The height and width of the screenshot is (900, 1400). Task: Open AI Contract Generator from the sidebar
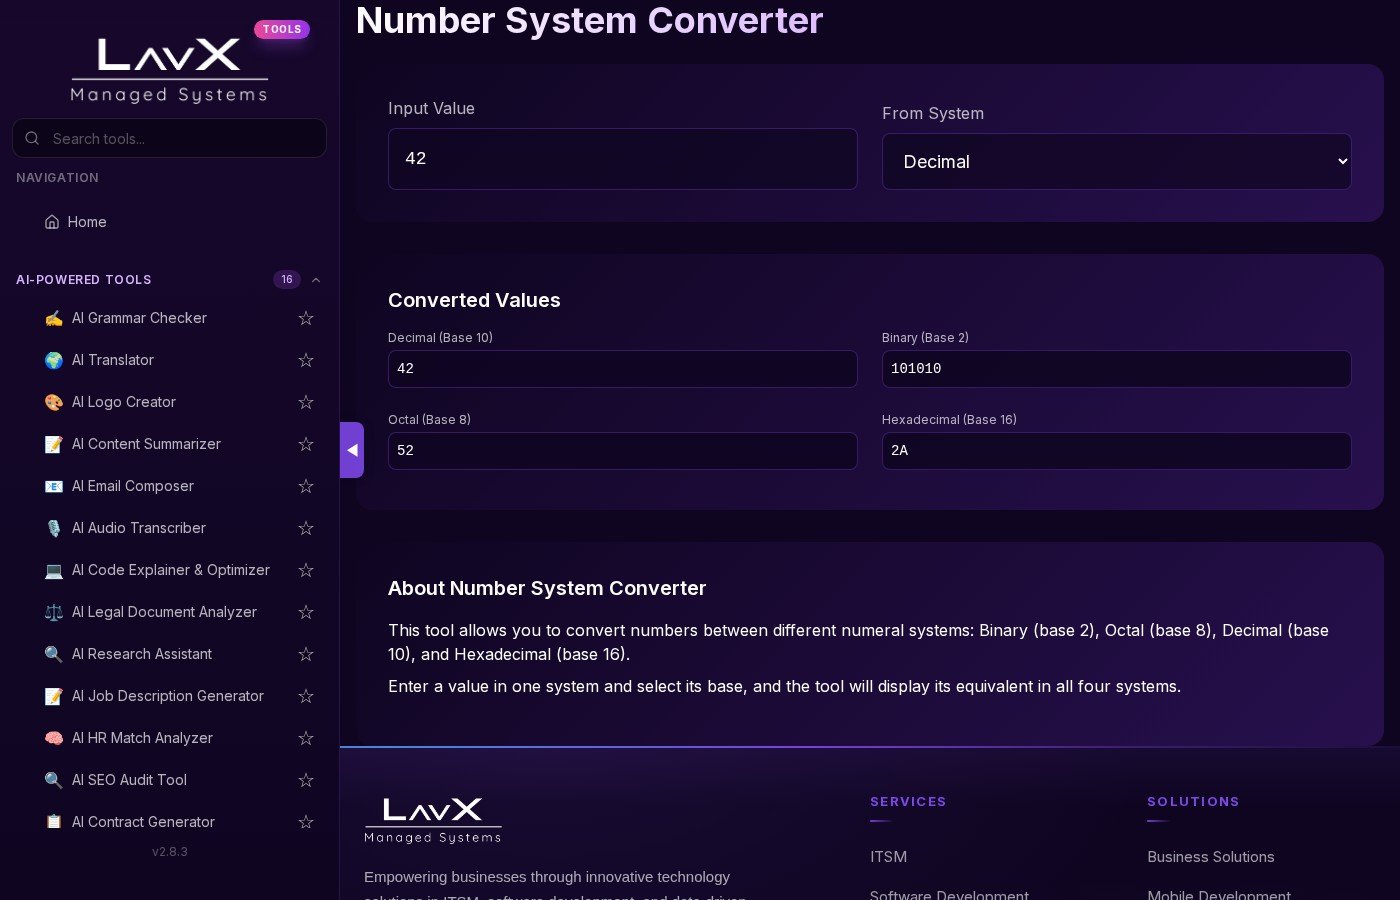(x=143, y=822)
